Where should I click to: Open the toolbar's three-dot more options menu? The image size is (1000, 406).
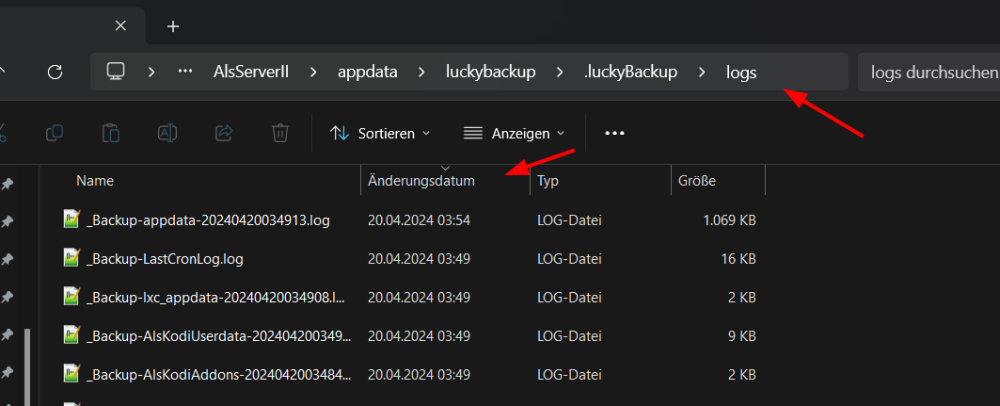614,133
